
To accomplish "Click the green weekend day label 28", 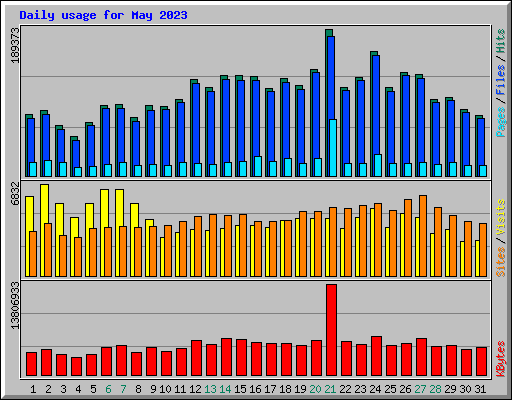I will [435, 389].
